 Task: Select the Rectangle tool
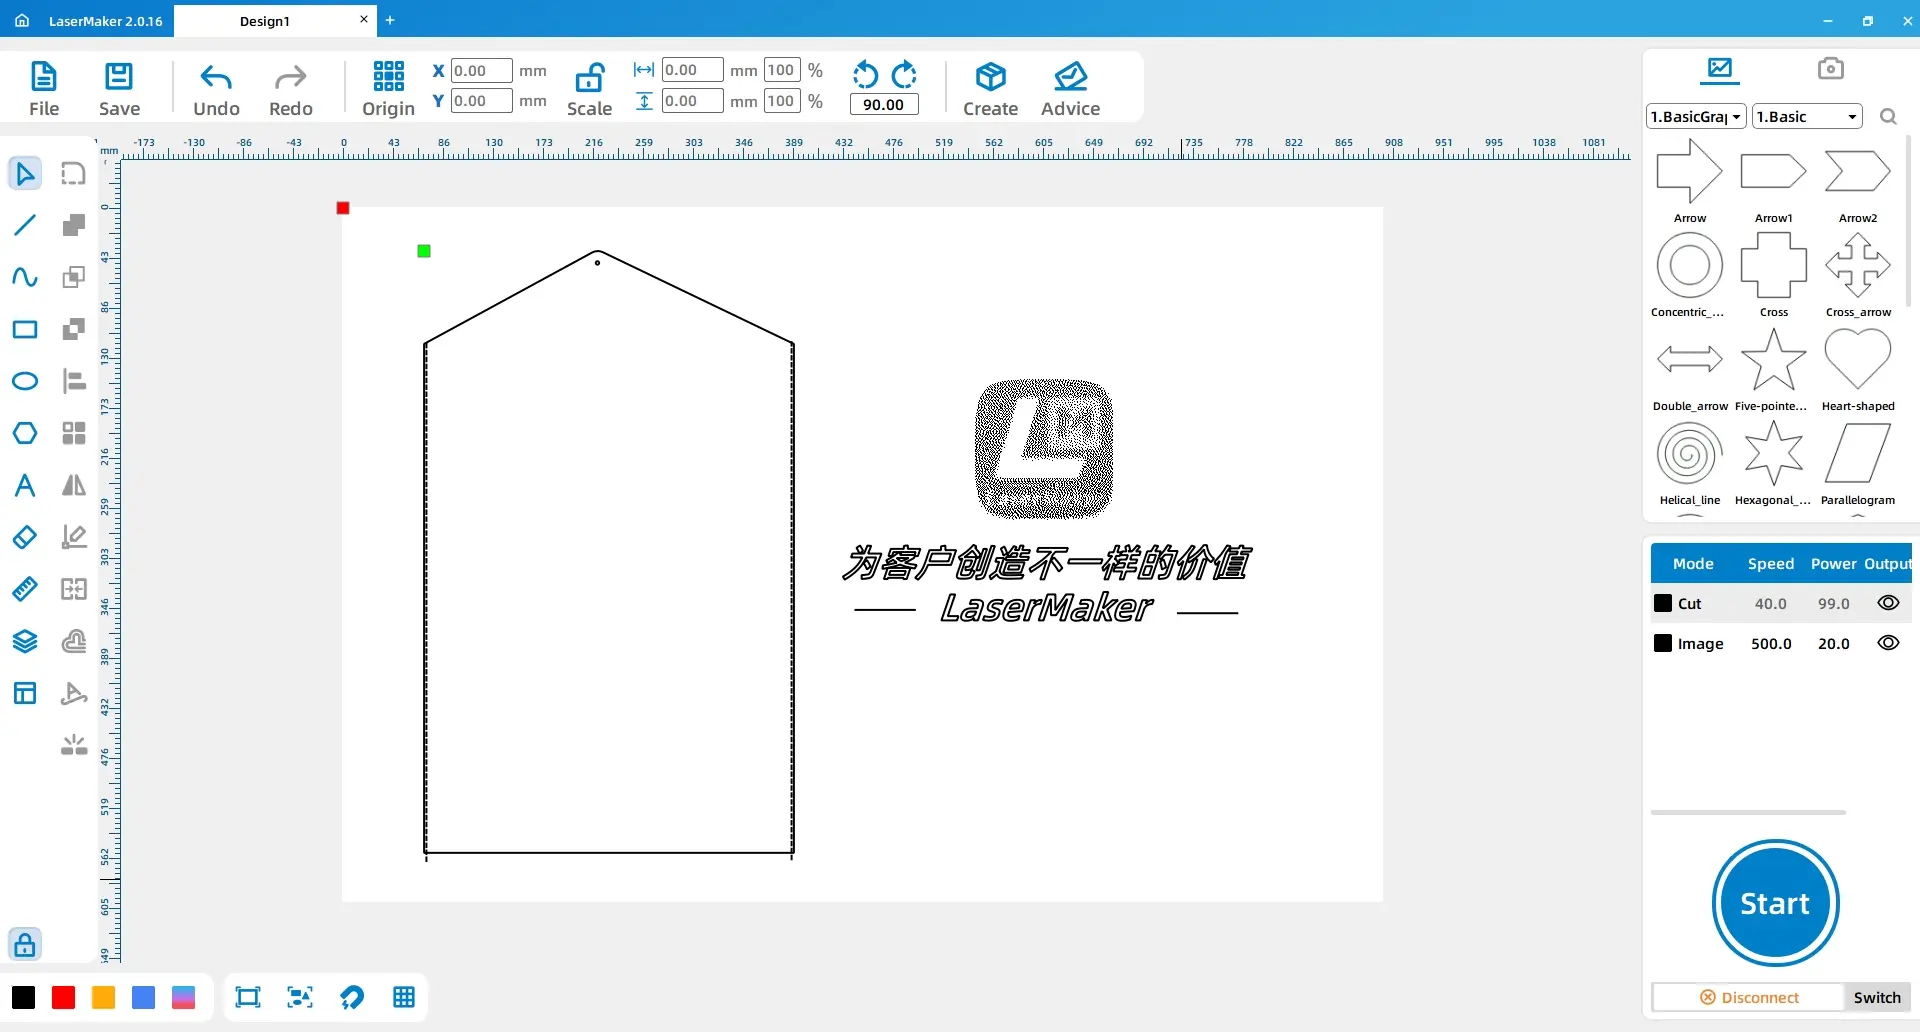(25, 329)
